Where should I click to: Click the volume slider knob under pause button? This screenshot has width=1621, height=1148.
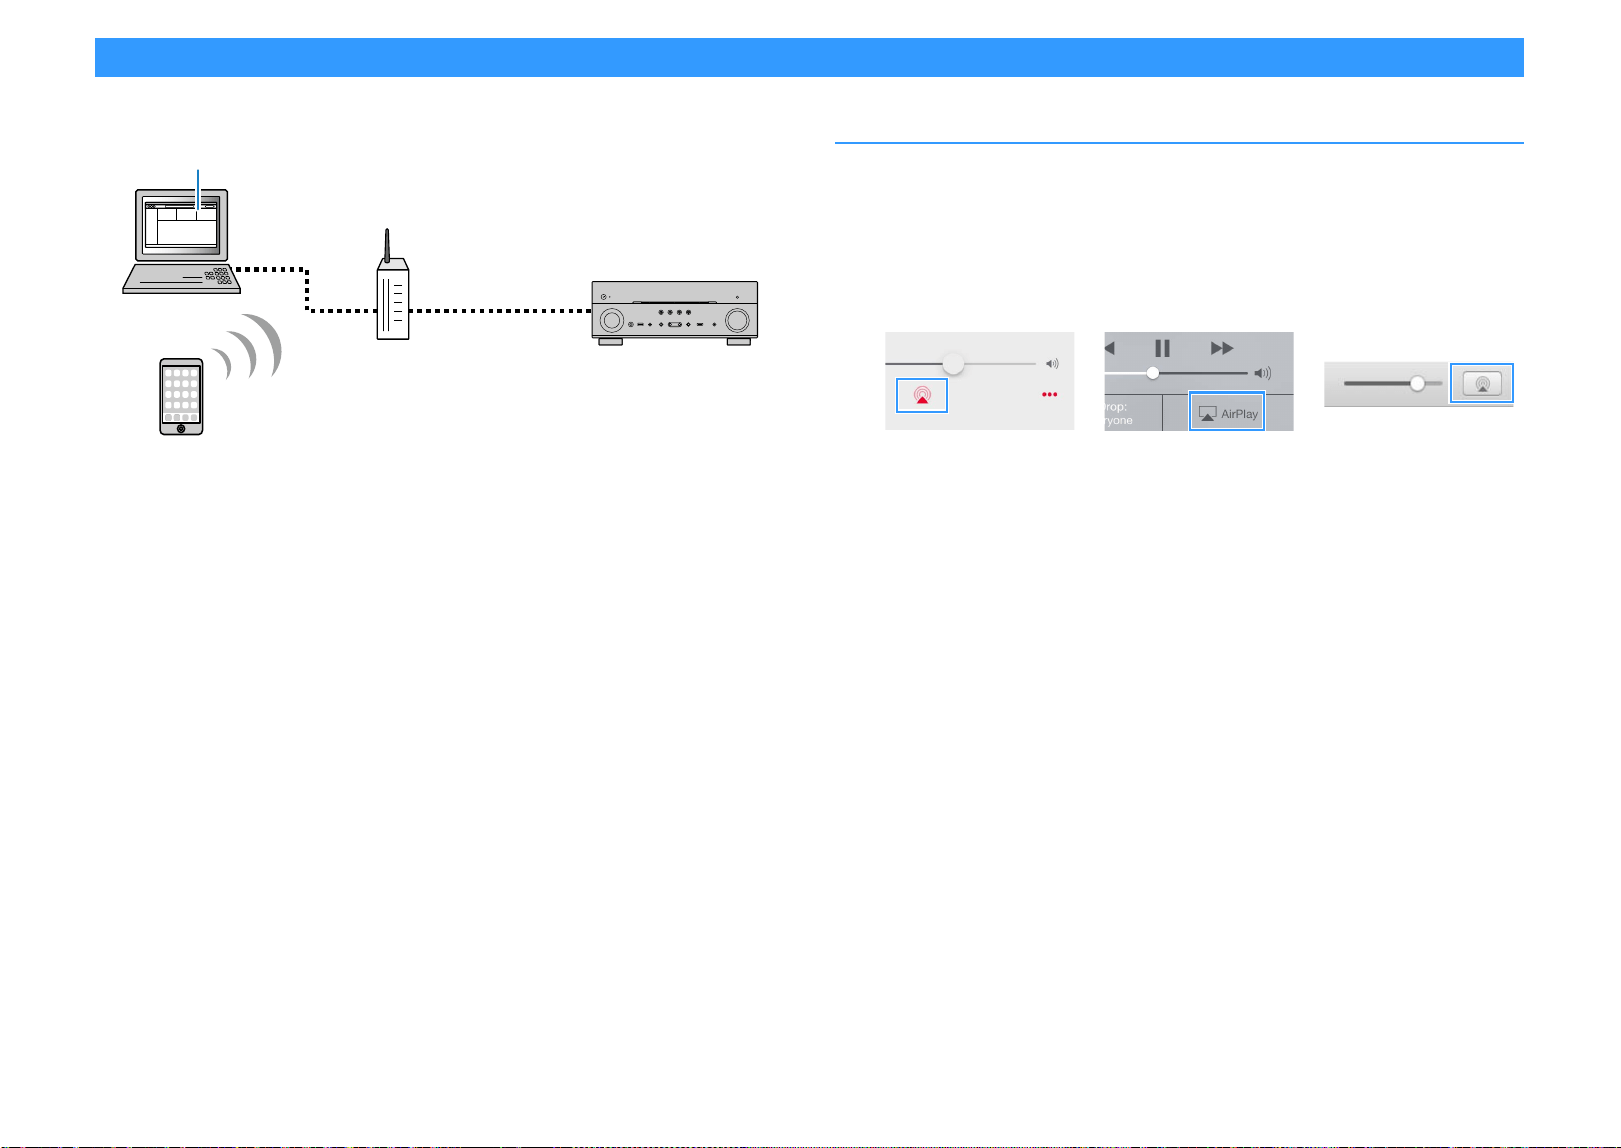pyautogui.click(x=1153, y=373)
